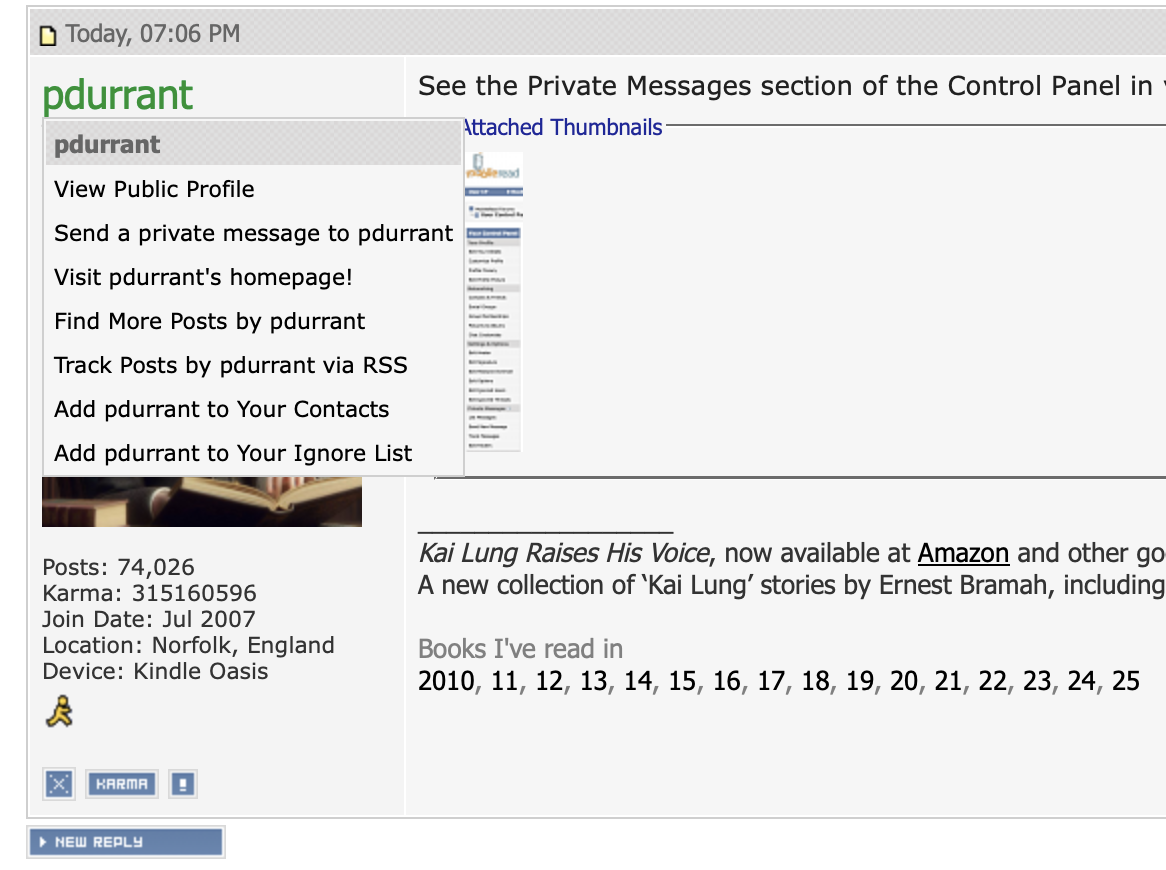Click the New Reply button
Screen dimensions: 1166x870
(125, 842)
